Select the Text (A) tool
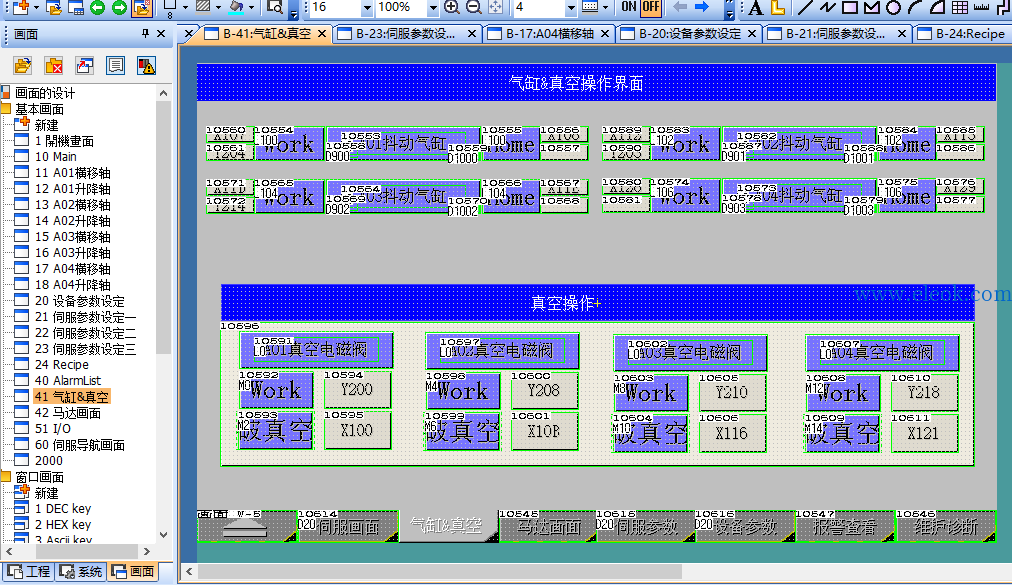The image size is (1012, 585). tap(755, 8)
